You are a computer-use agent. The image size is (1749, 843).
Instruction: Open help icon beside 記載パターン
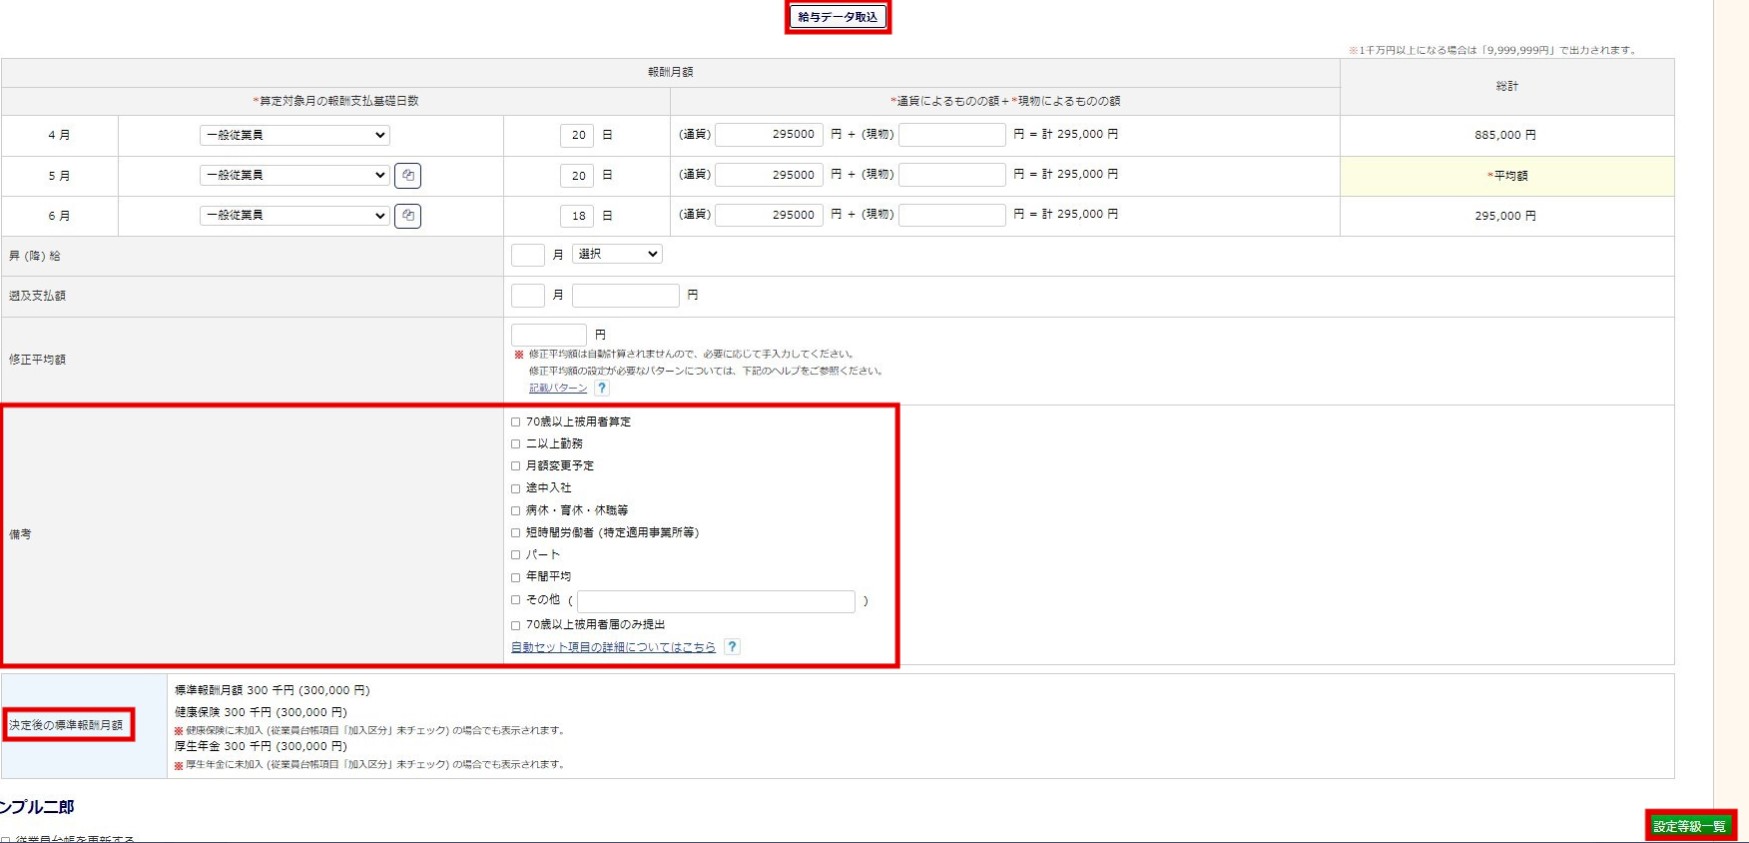[x=601, y=388]
